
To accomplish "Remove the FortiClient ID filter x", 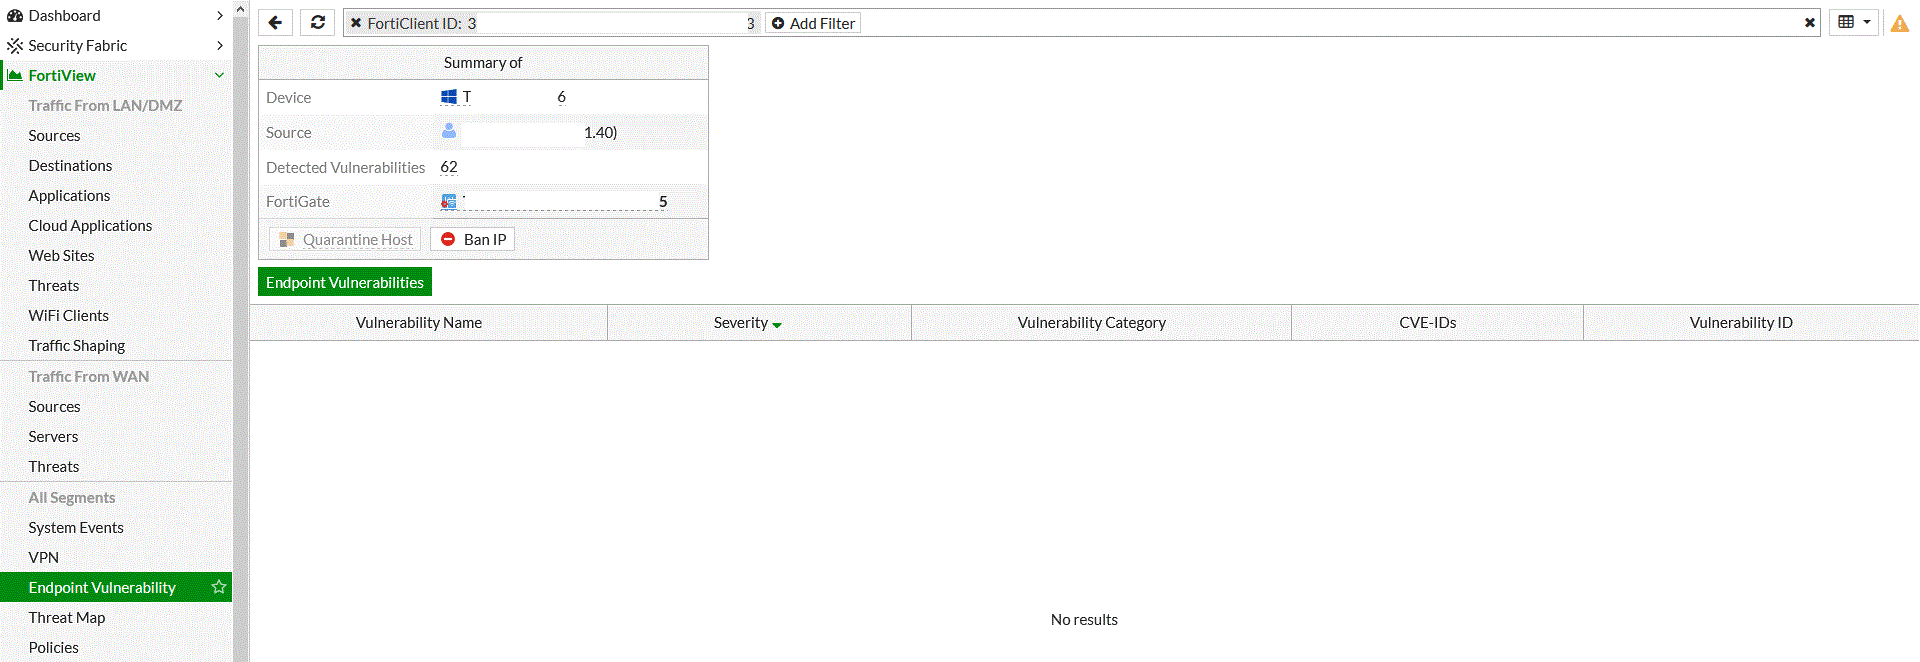I will click(x=356, y=23).
